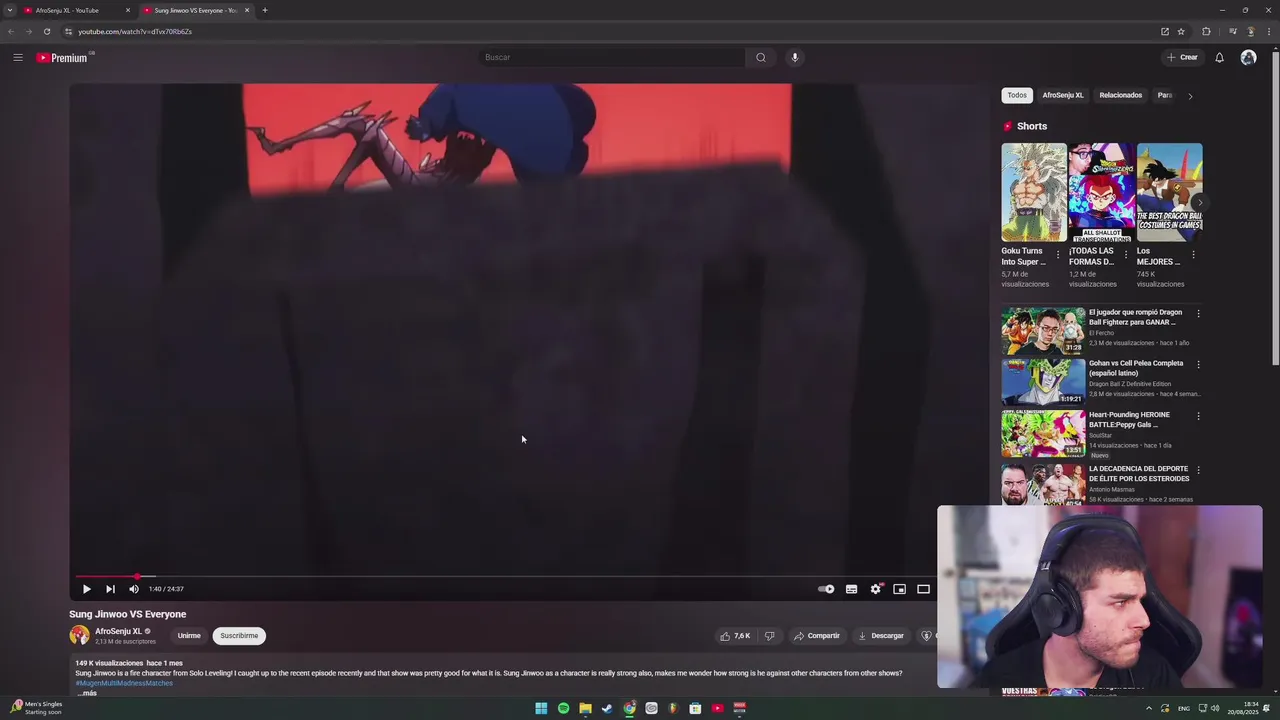Mute the video volume
1280x720 pixels.
134,589
